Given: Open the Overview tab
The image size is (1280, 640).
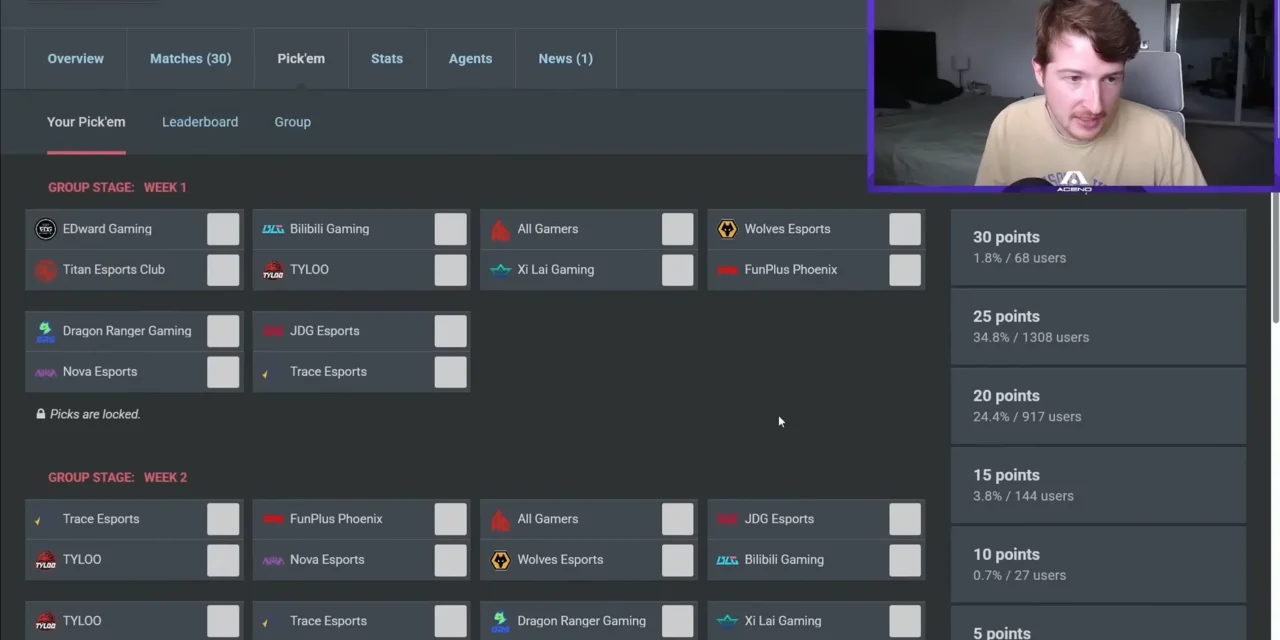Looking at the screenshot, I should 76,59.
